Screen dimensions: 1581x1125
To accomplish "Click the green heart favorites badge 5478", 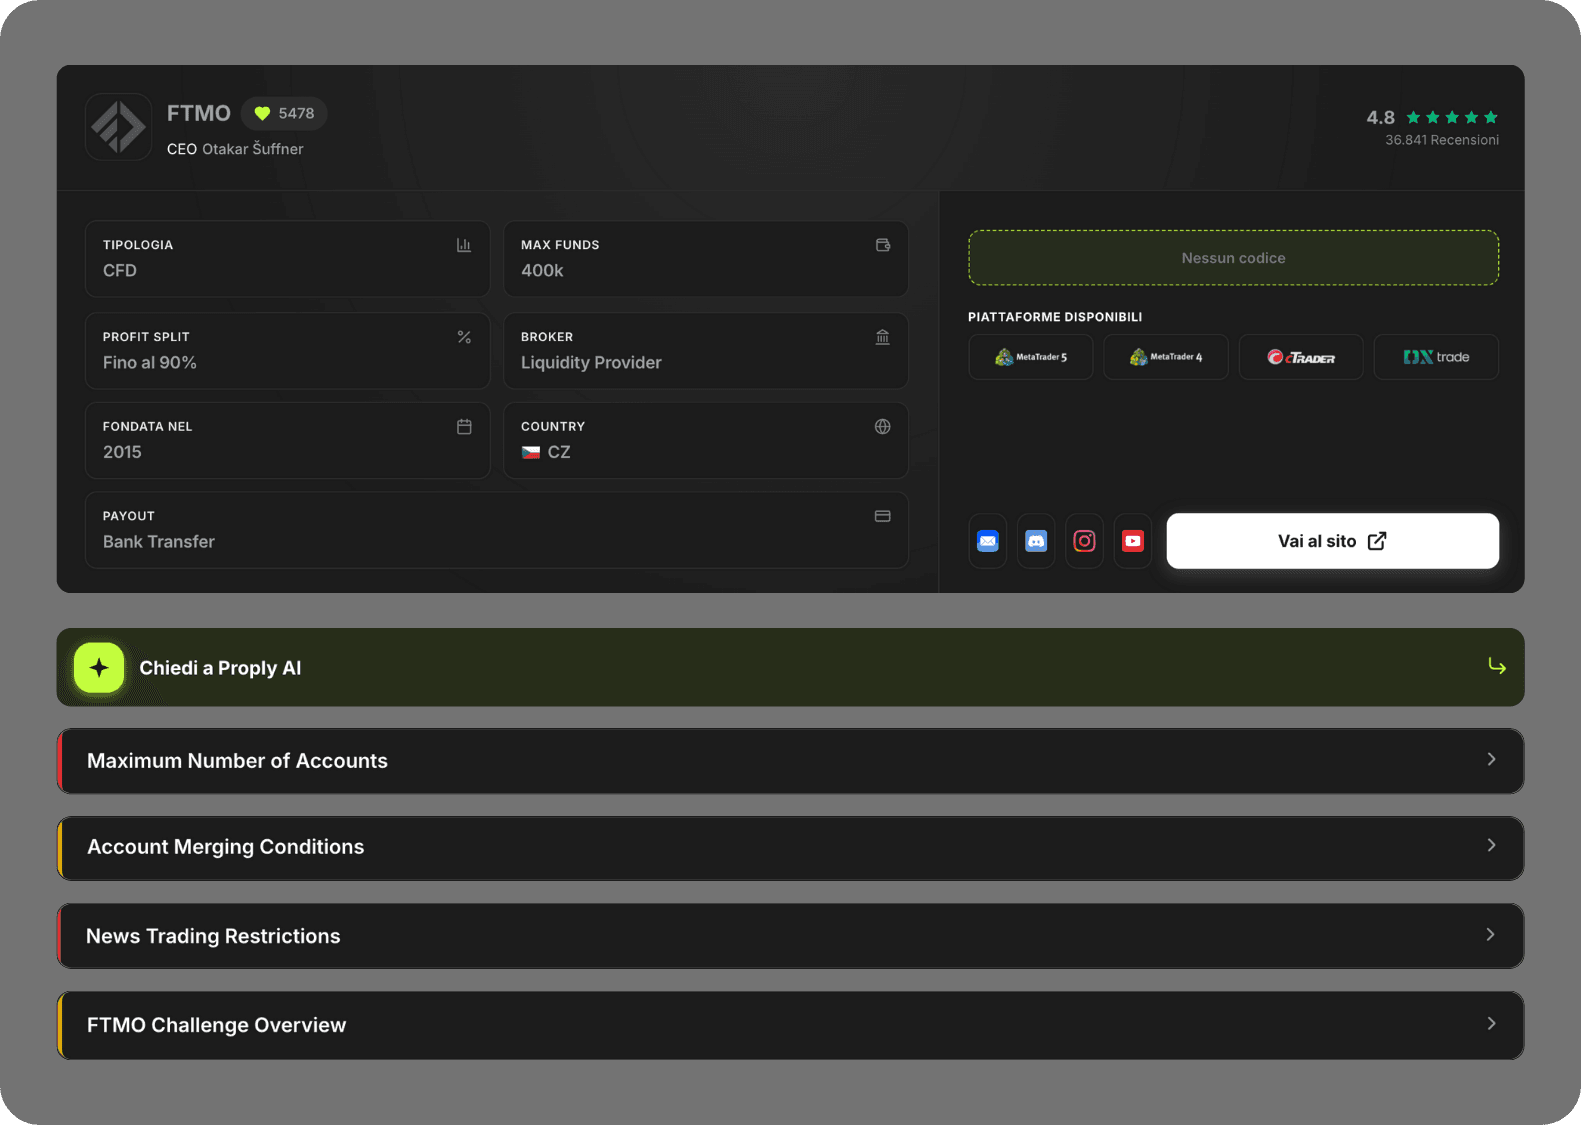I will 284,113.
